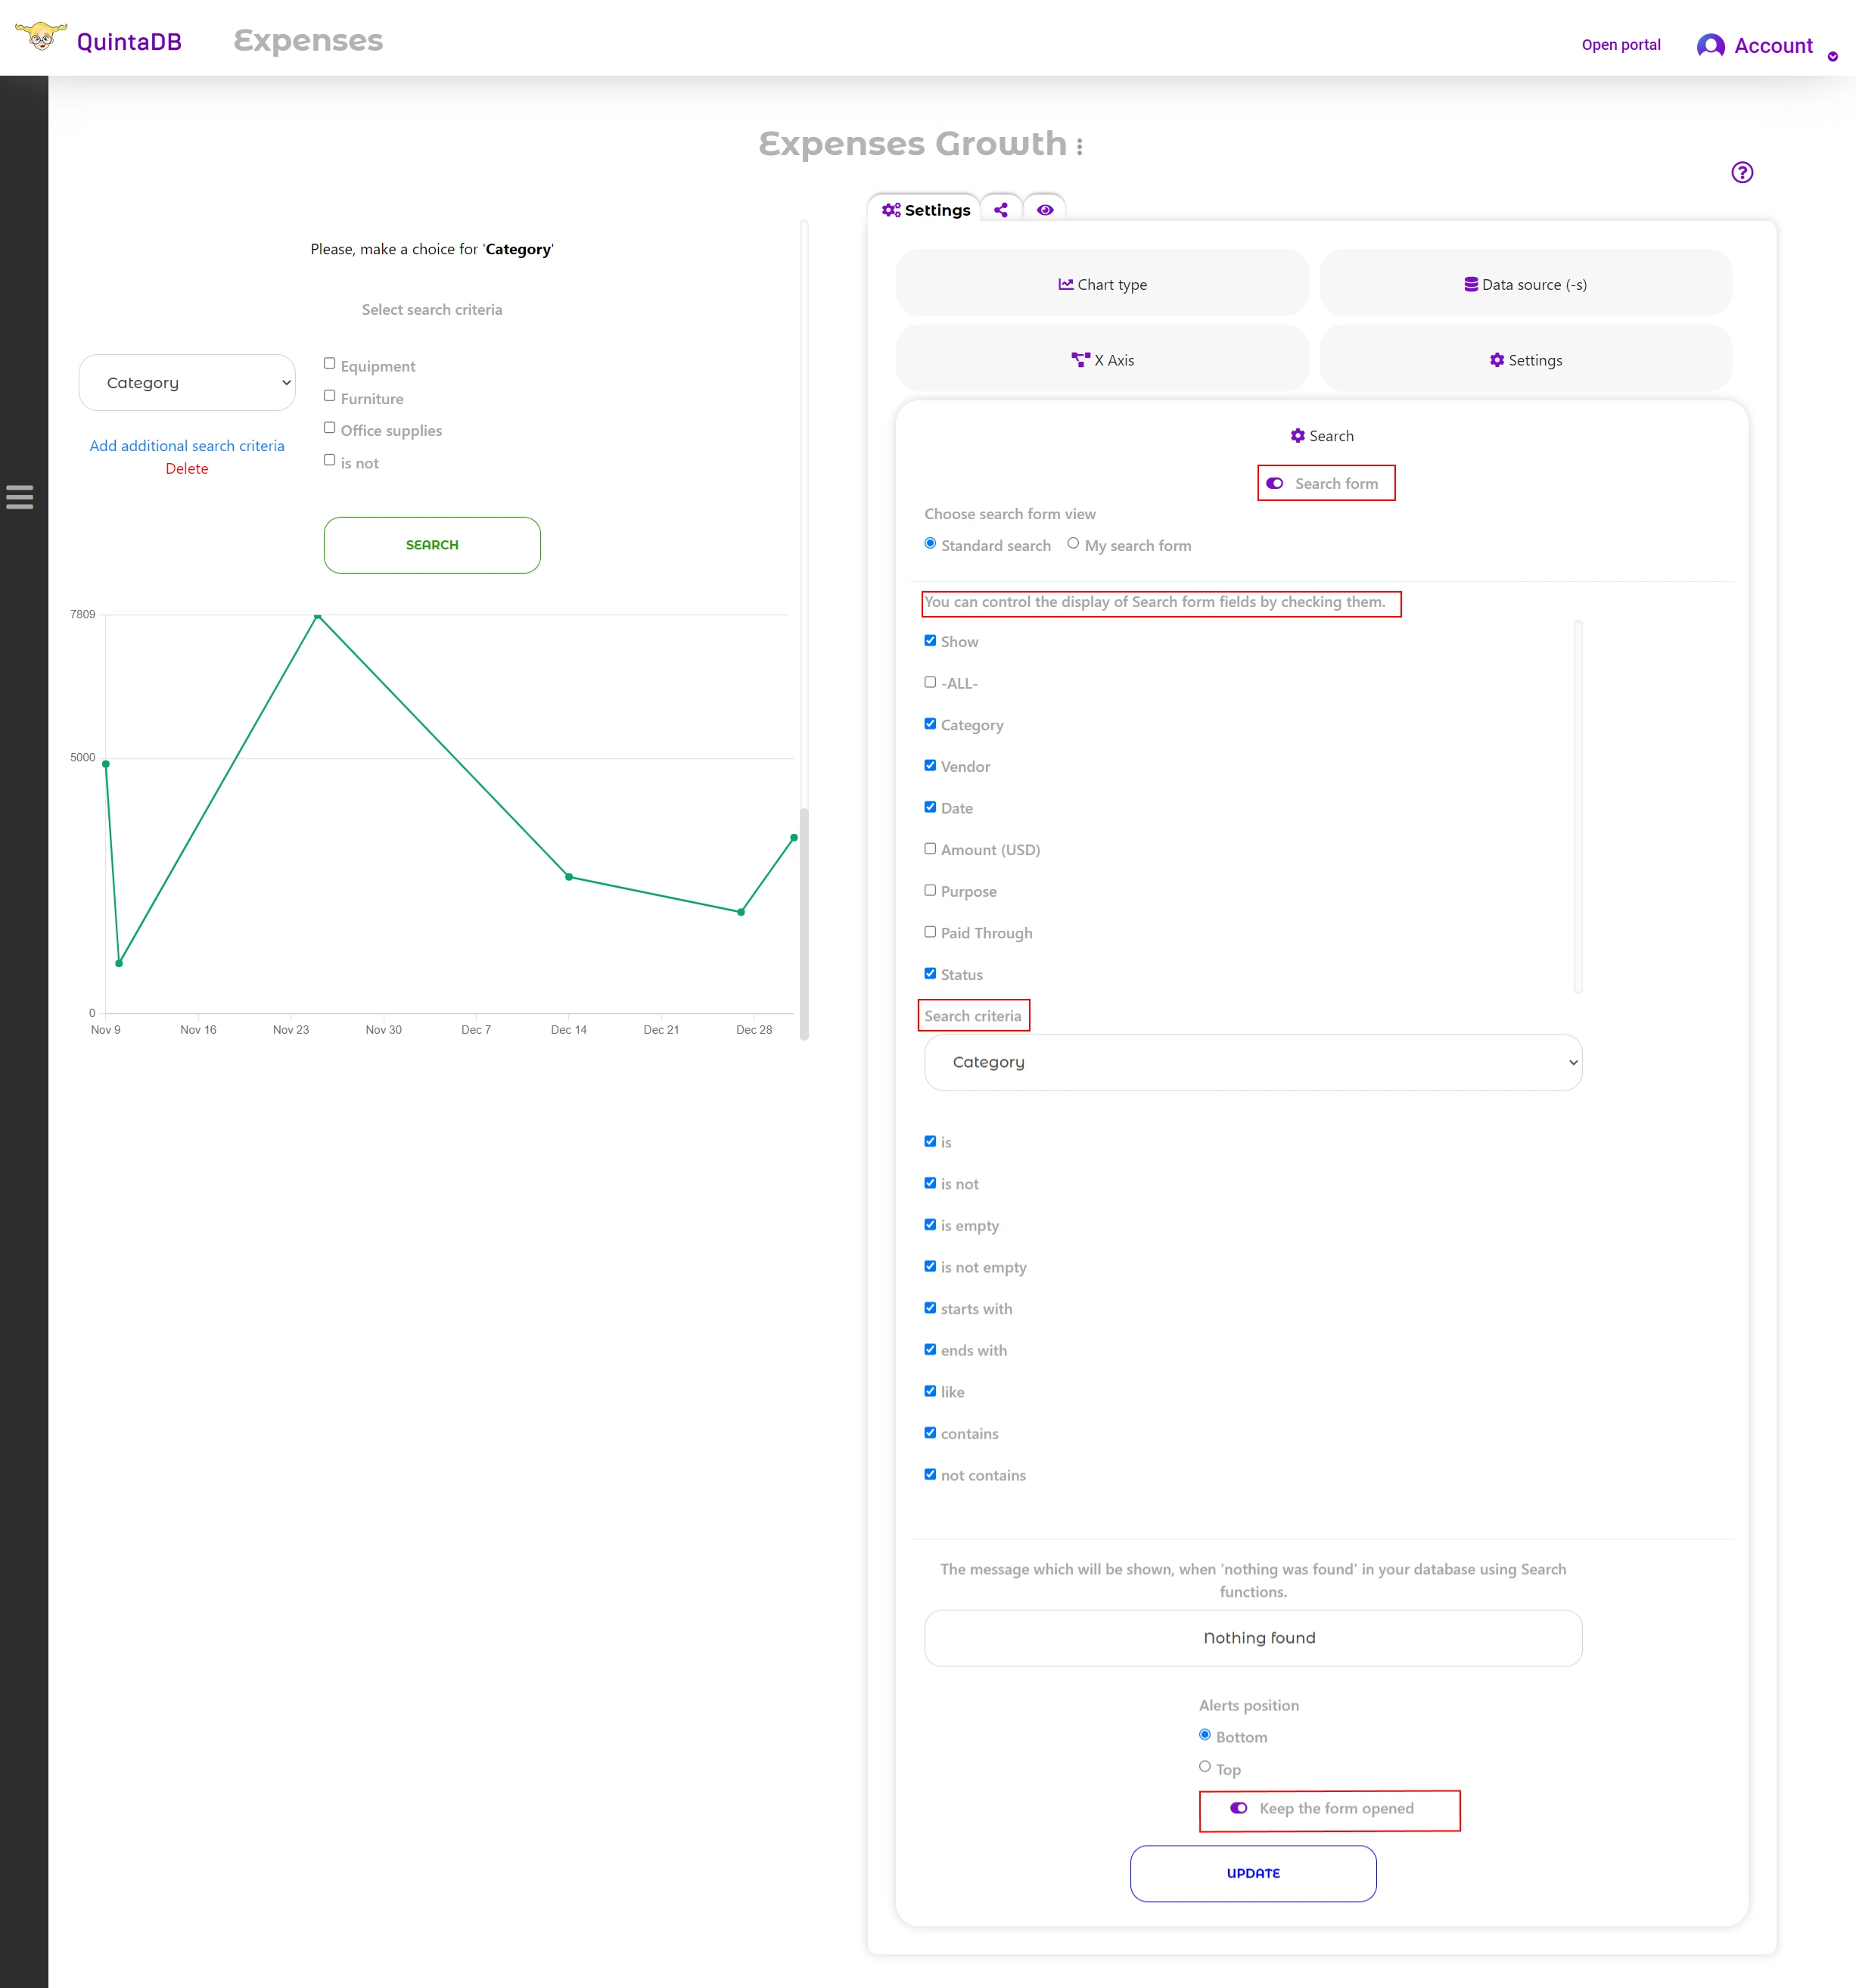Open the Search section header
The height and width of the screenshot is (1988, 1856).
(x=1322, y=436)
